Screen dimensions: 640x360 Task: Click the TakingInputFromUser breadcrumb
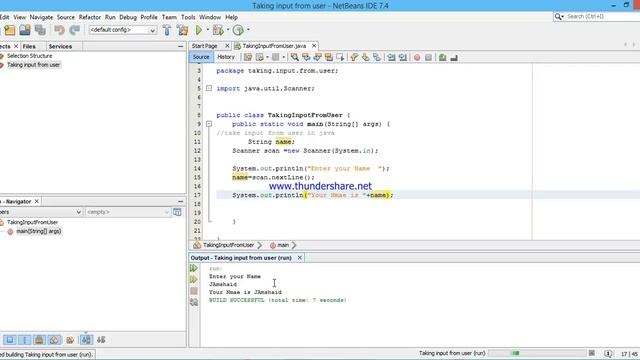[228, 245]
